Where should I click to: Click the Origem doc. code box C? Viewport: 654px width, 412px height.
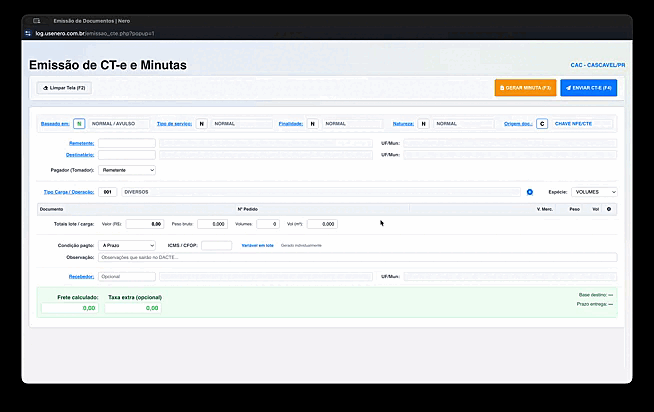542,124
